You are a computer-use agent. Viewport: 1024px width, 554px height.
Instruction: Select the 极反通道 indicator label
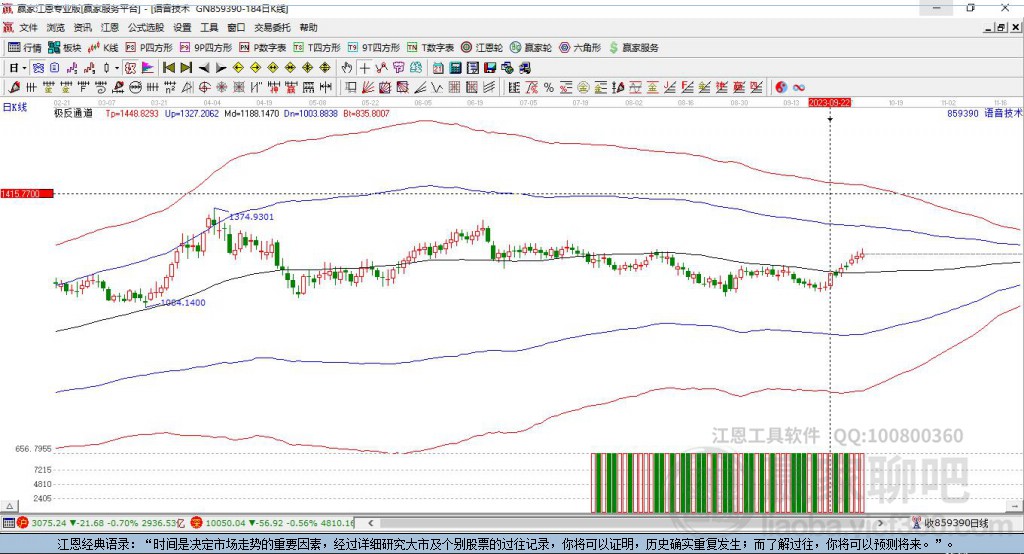click(x=73, y=113)
